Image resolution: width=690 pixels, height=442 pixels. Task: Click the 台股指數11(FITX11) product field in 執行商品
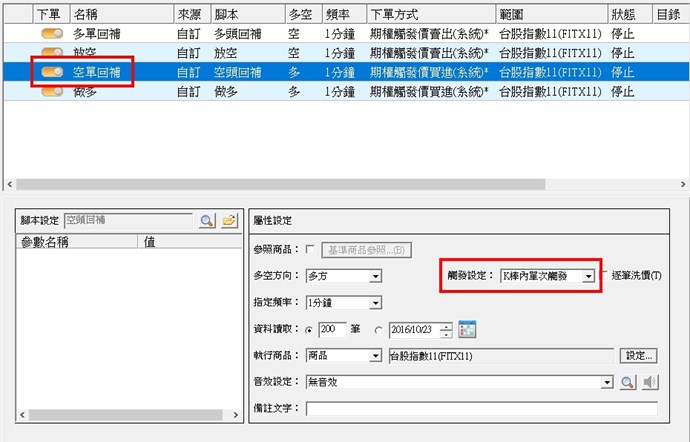pos(501,356)
